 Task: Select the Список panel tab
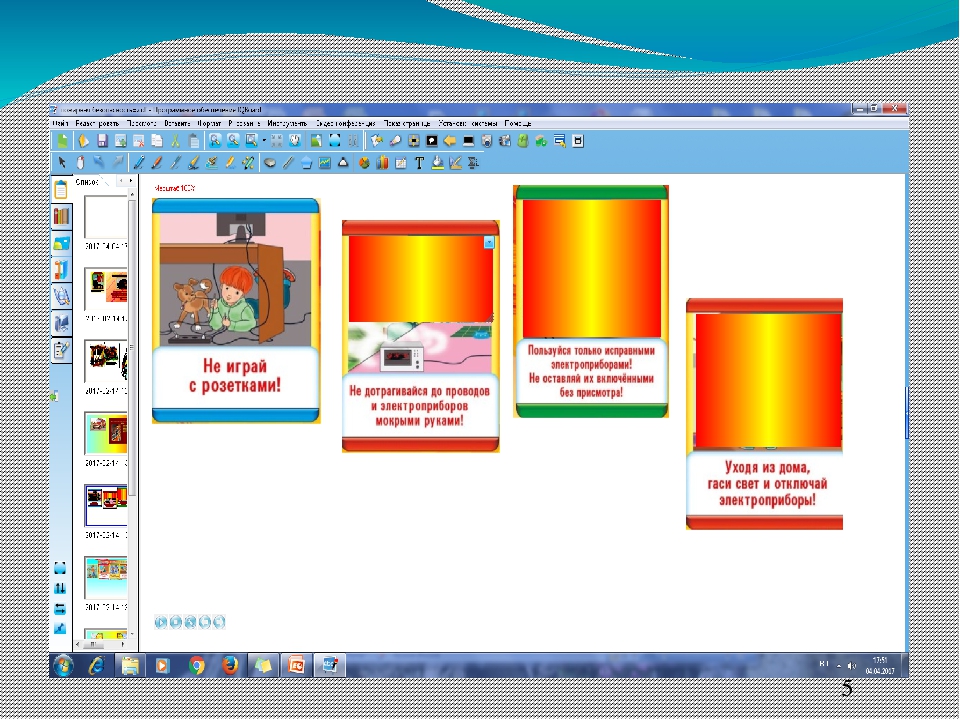click(87, 182)
